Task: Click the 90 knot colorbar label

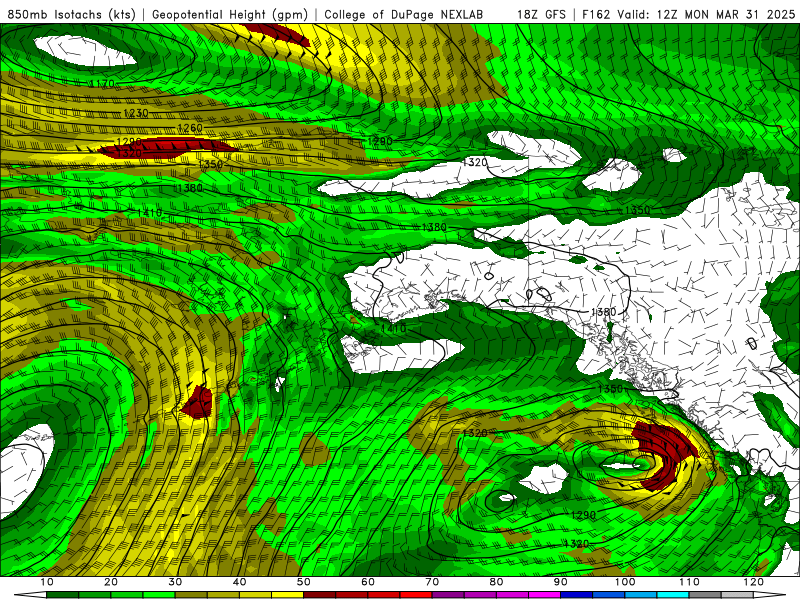Action: [561, 582]
